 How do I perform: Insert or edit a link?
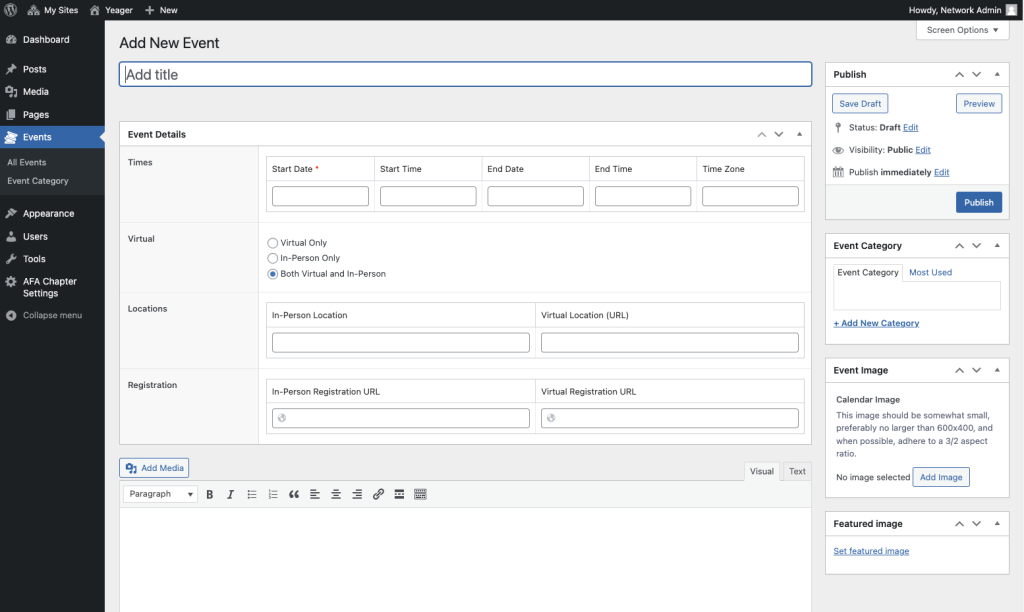click(x=378, y=494)
